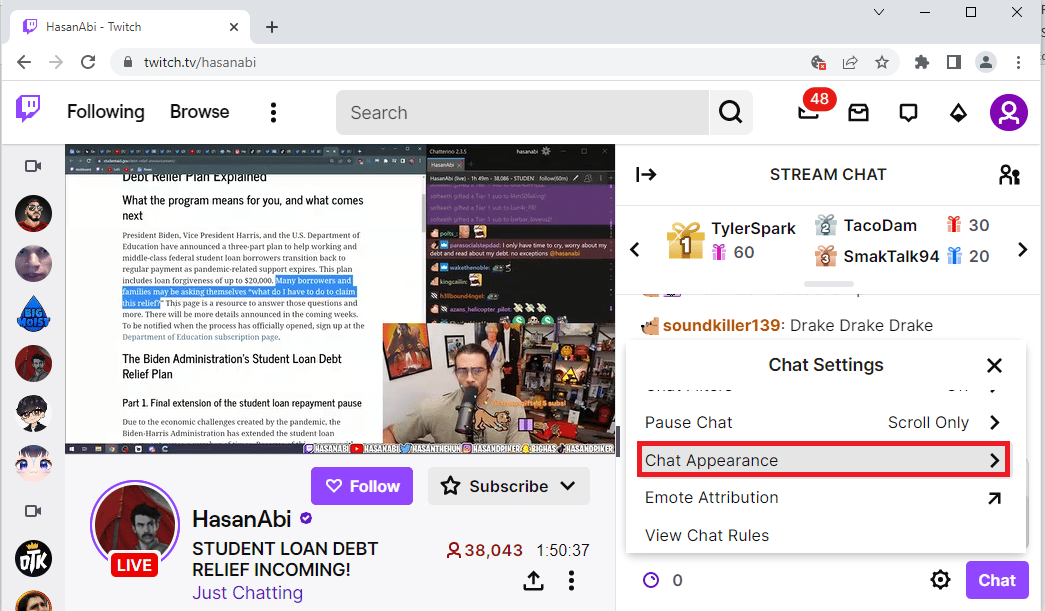Click the Subscribe button
Screen dimensions: 1045x611
coord(509,486)
